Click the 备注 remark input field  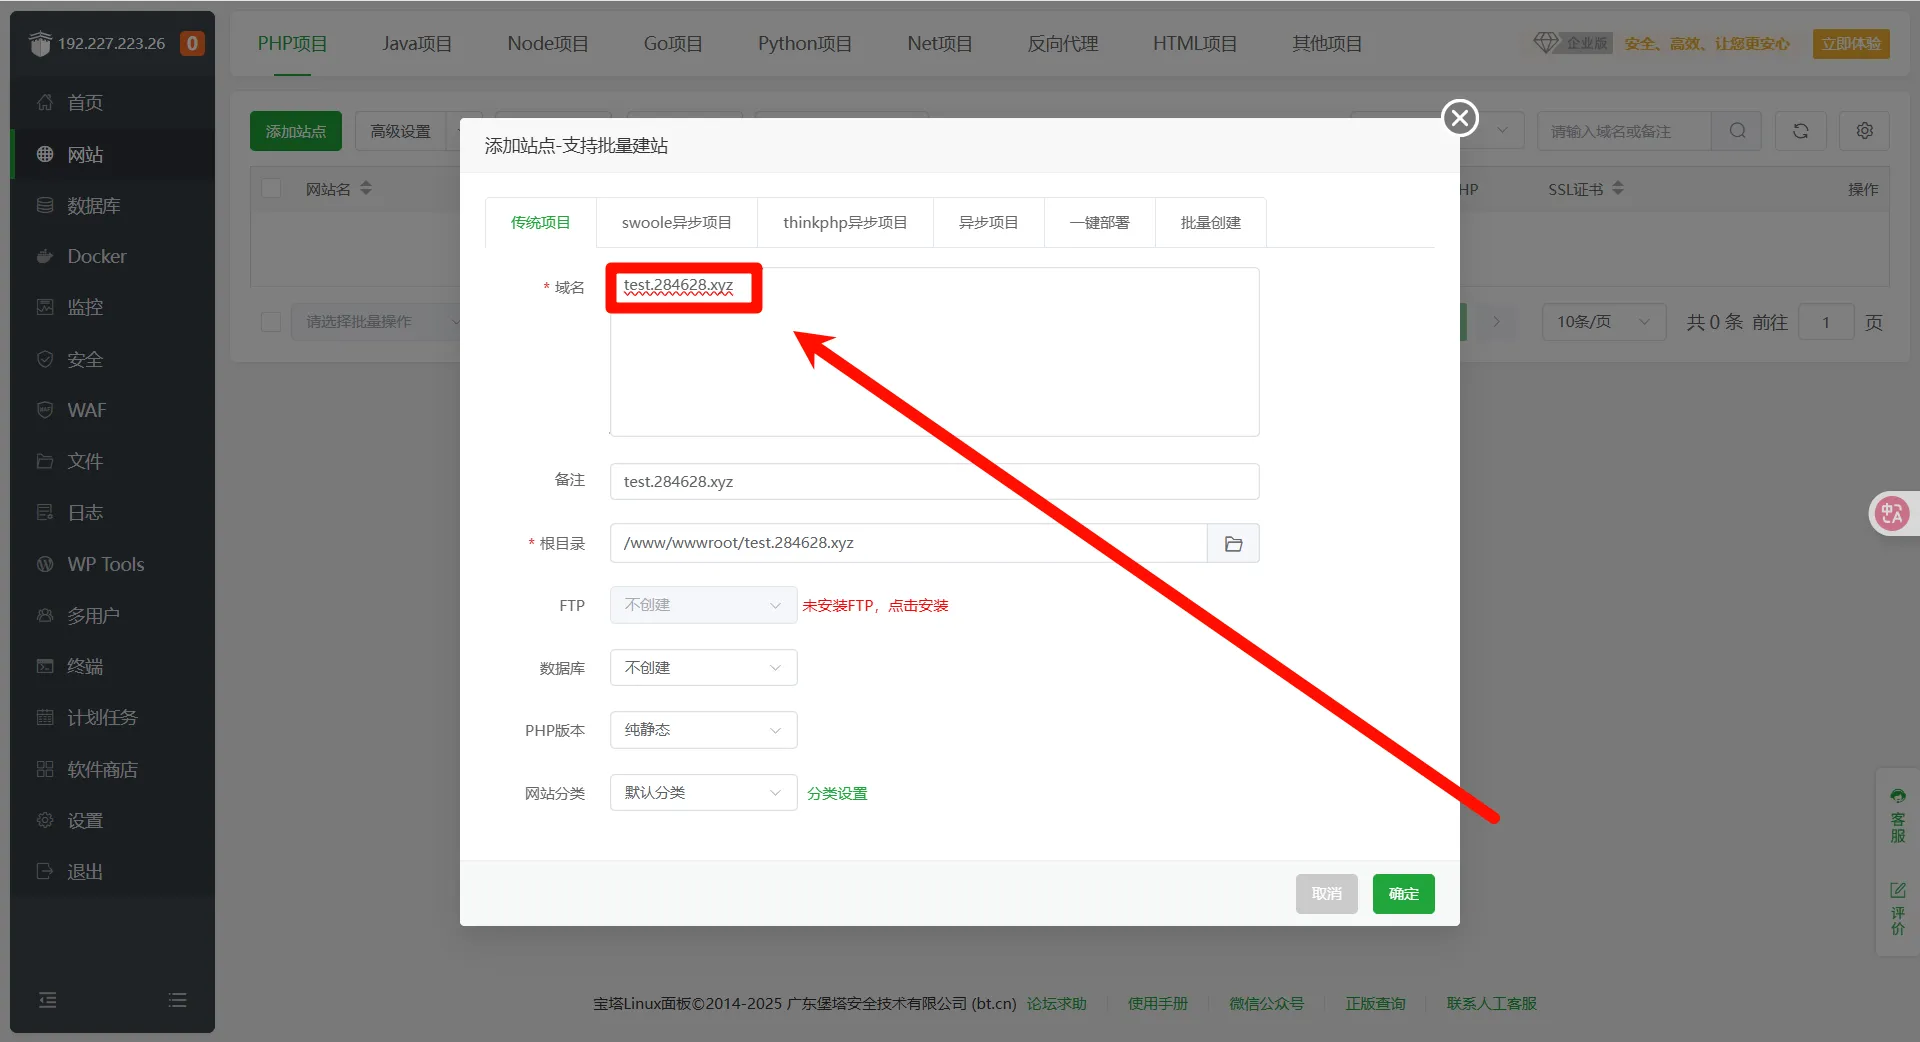point(933,482)
